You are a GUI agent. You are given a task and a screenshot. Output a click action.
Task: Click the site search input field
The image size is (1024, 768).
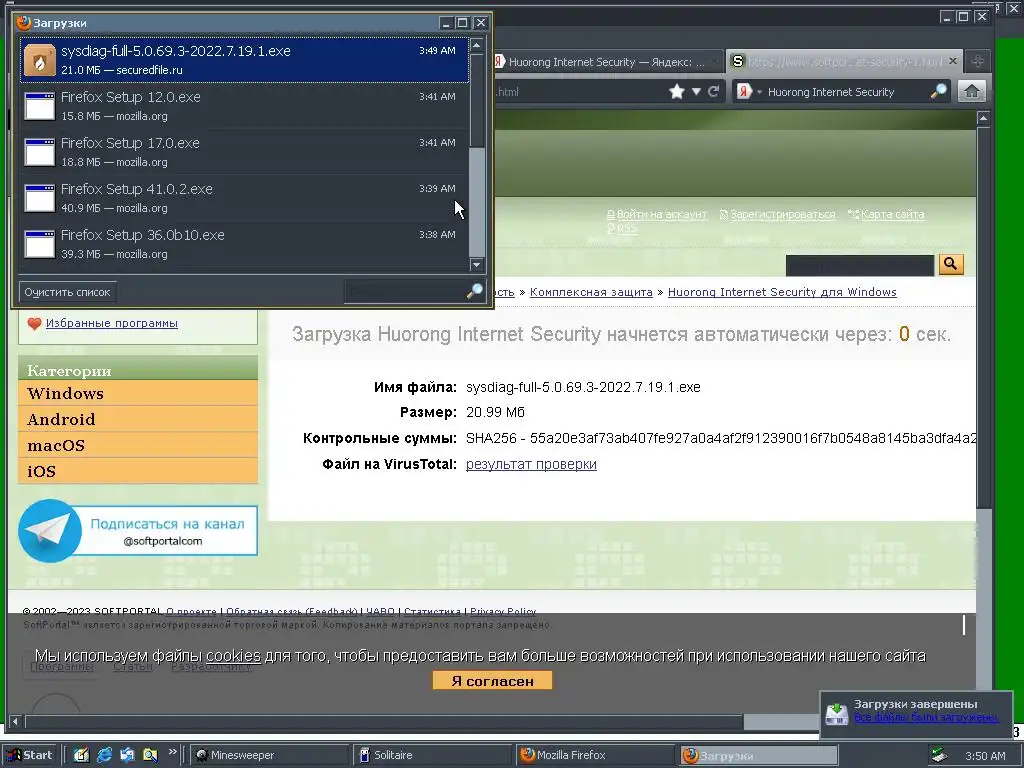pos(859,265)
